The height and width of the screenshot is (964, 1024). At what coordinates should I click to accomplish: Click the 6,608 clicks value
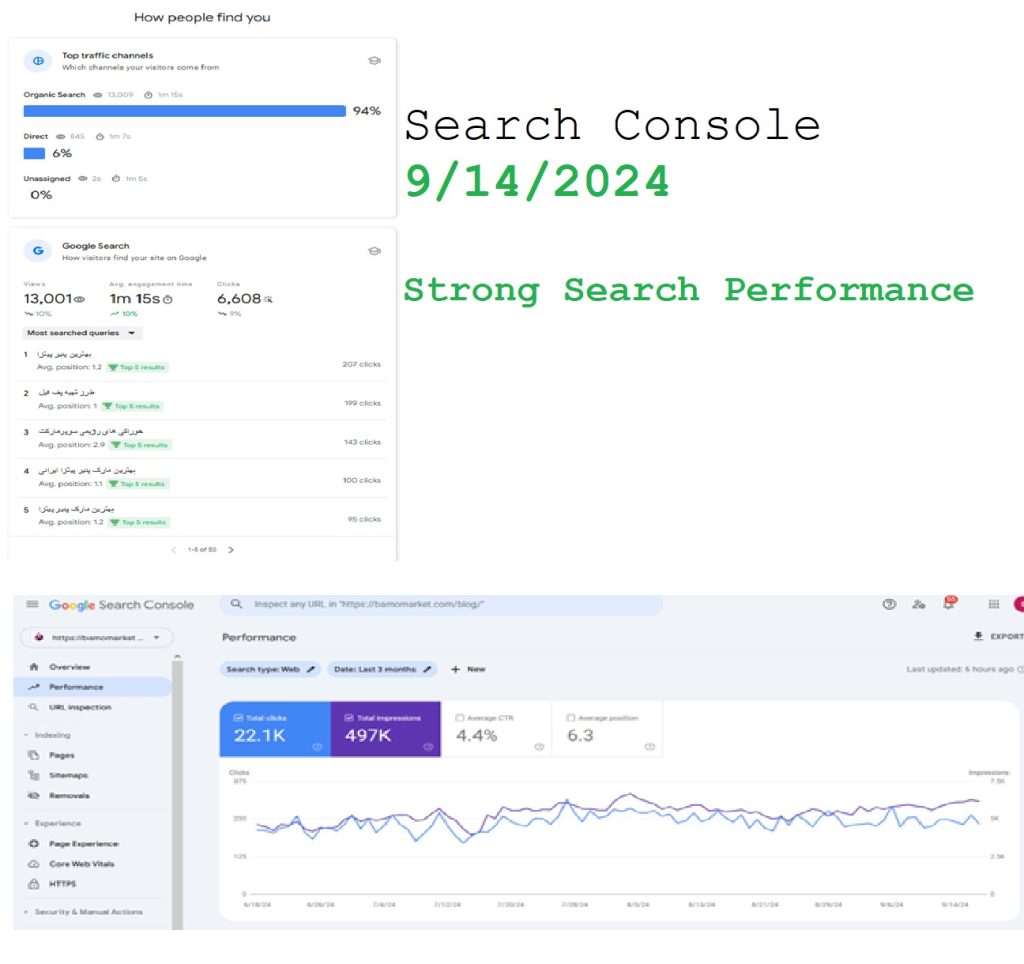pyautogui.click(x=239, y=298)
